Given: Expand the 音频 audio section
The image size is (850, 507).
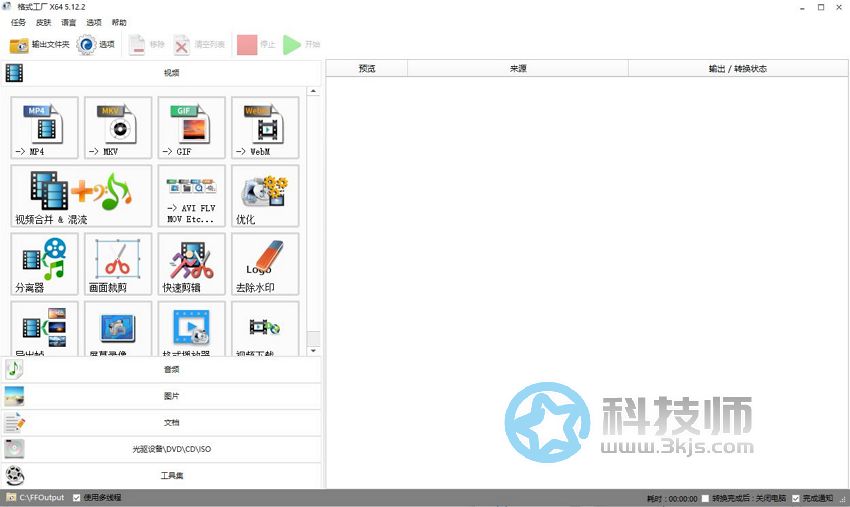Looking at the screenshot, I should point(161,369).
